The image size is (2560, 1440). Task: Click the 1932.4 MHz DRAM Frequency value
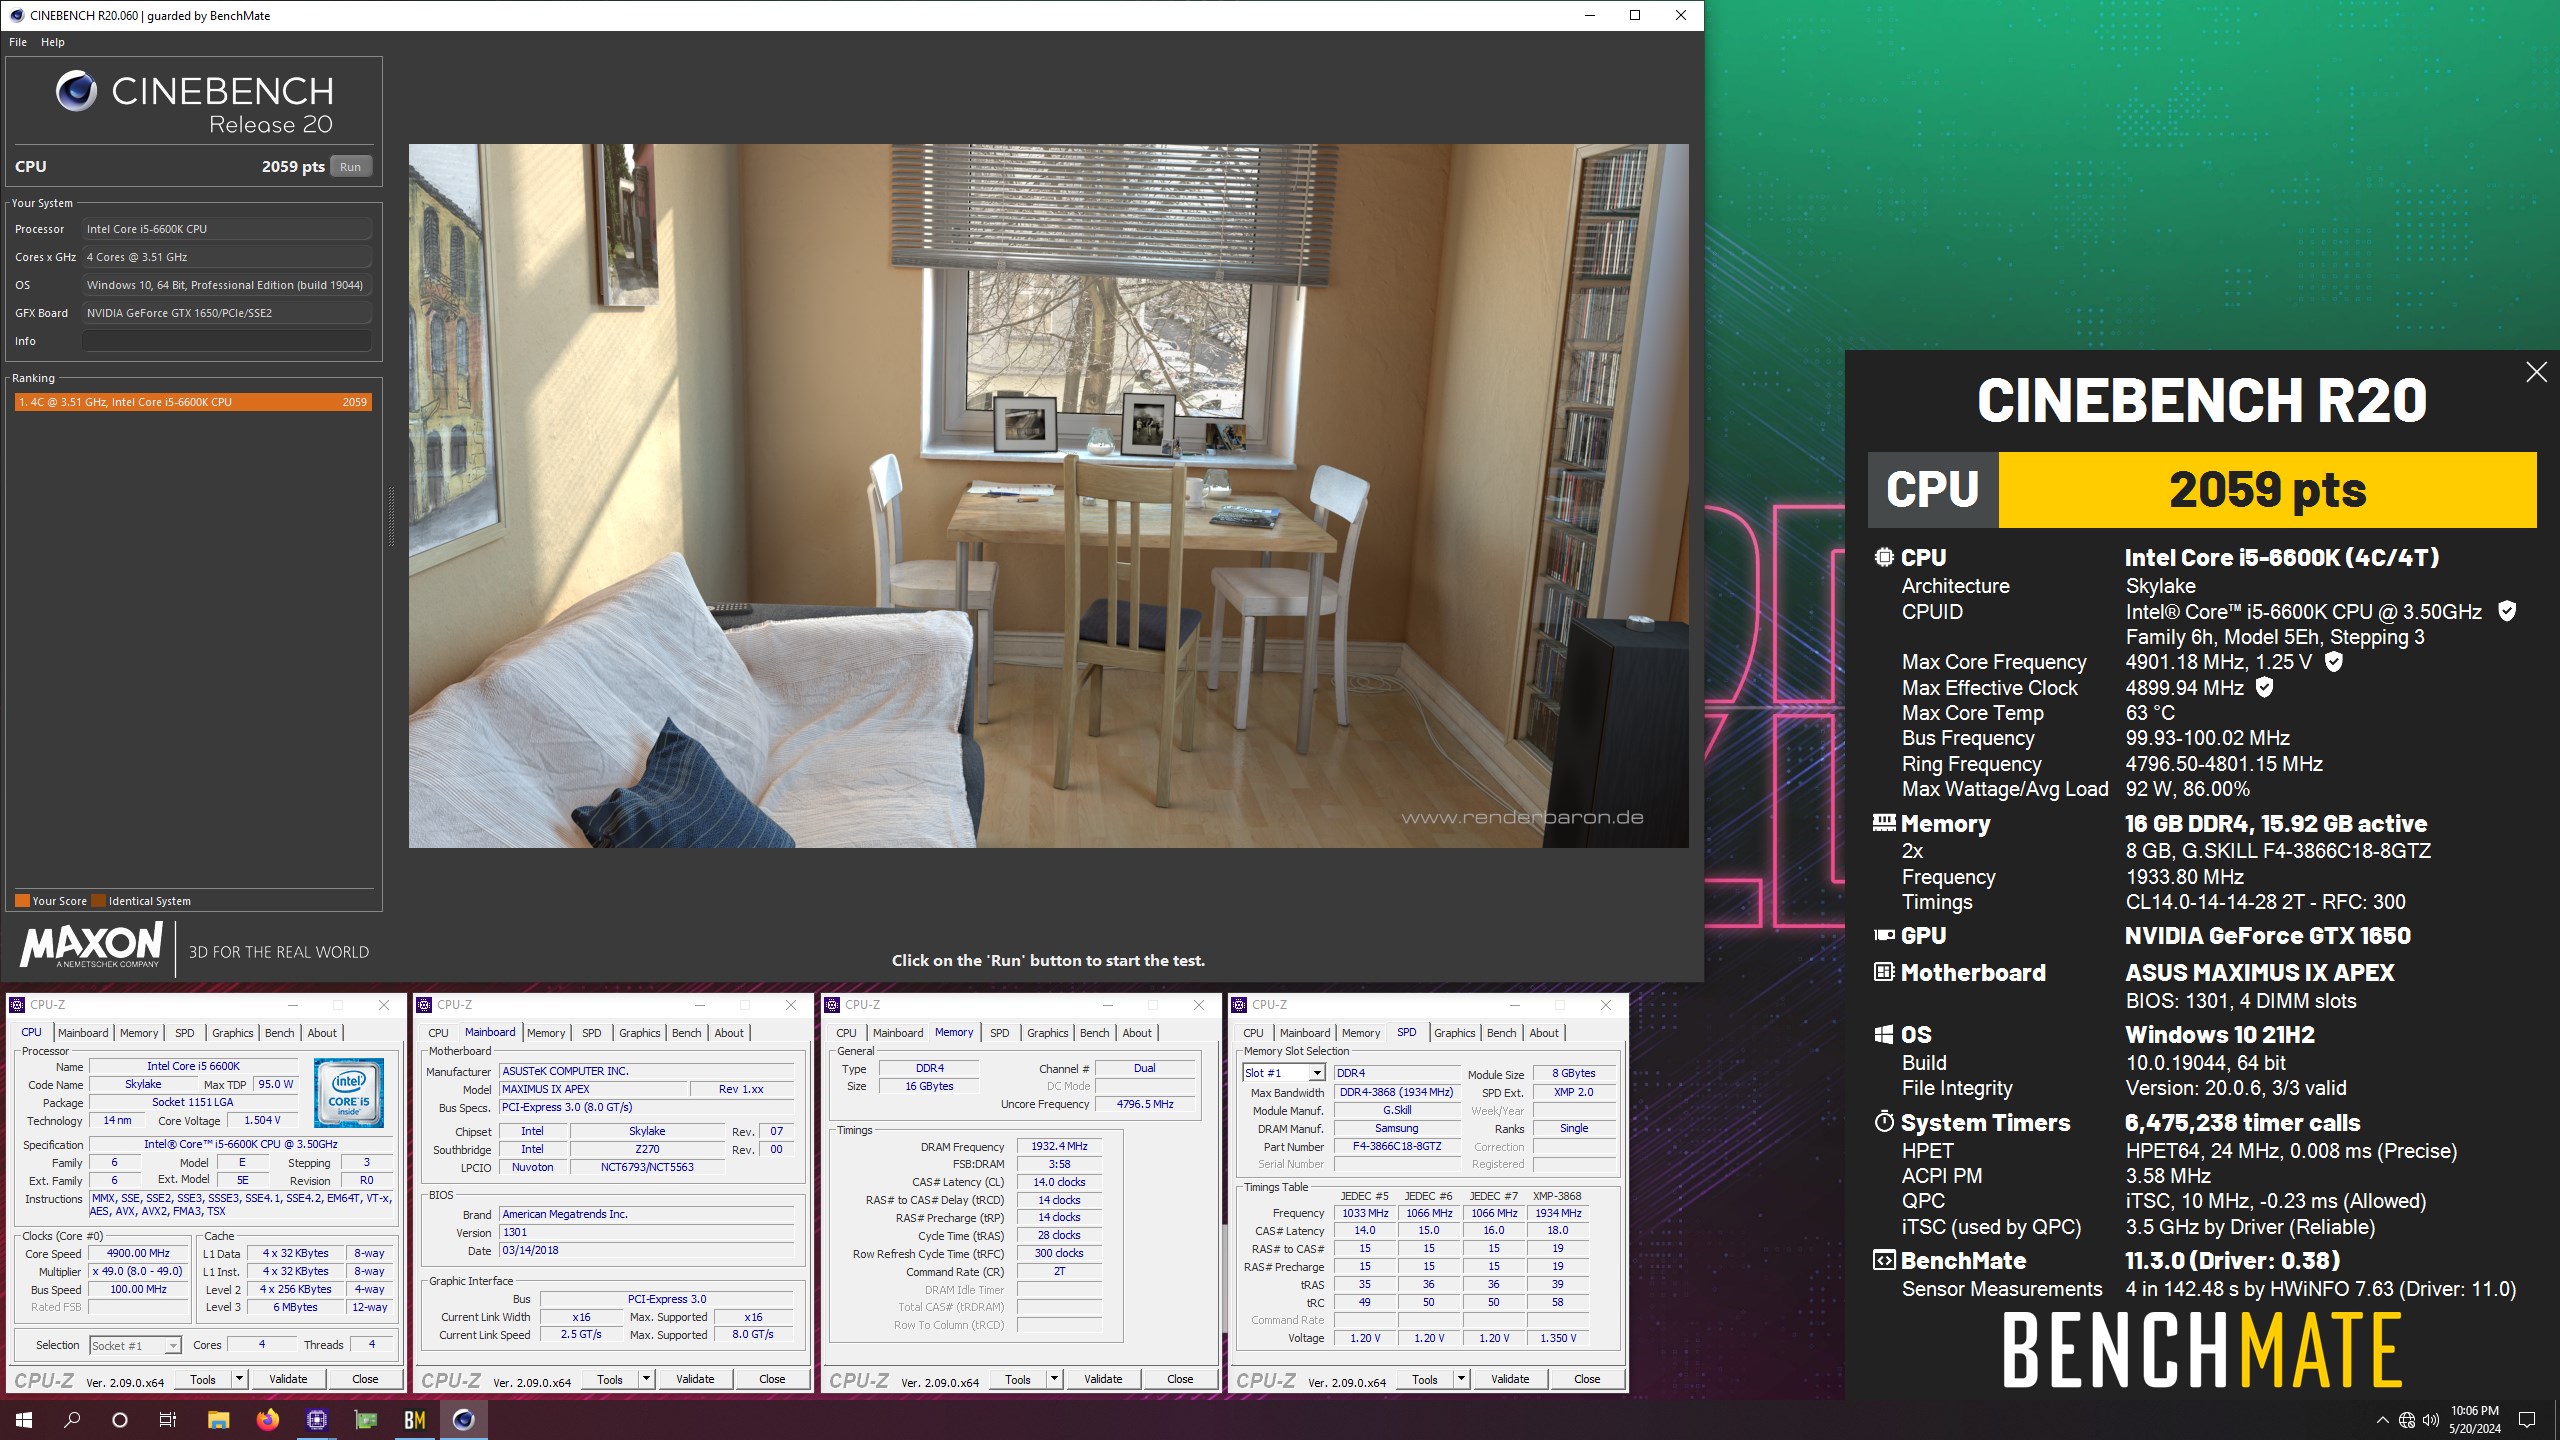tap(1059, 1146)
